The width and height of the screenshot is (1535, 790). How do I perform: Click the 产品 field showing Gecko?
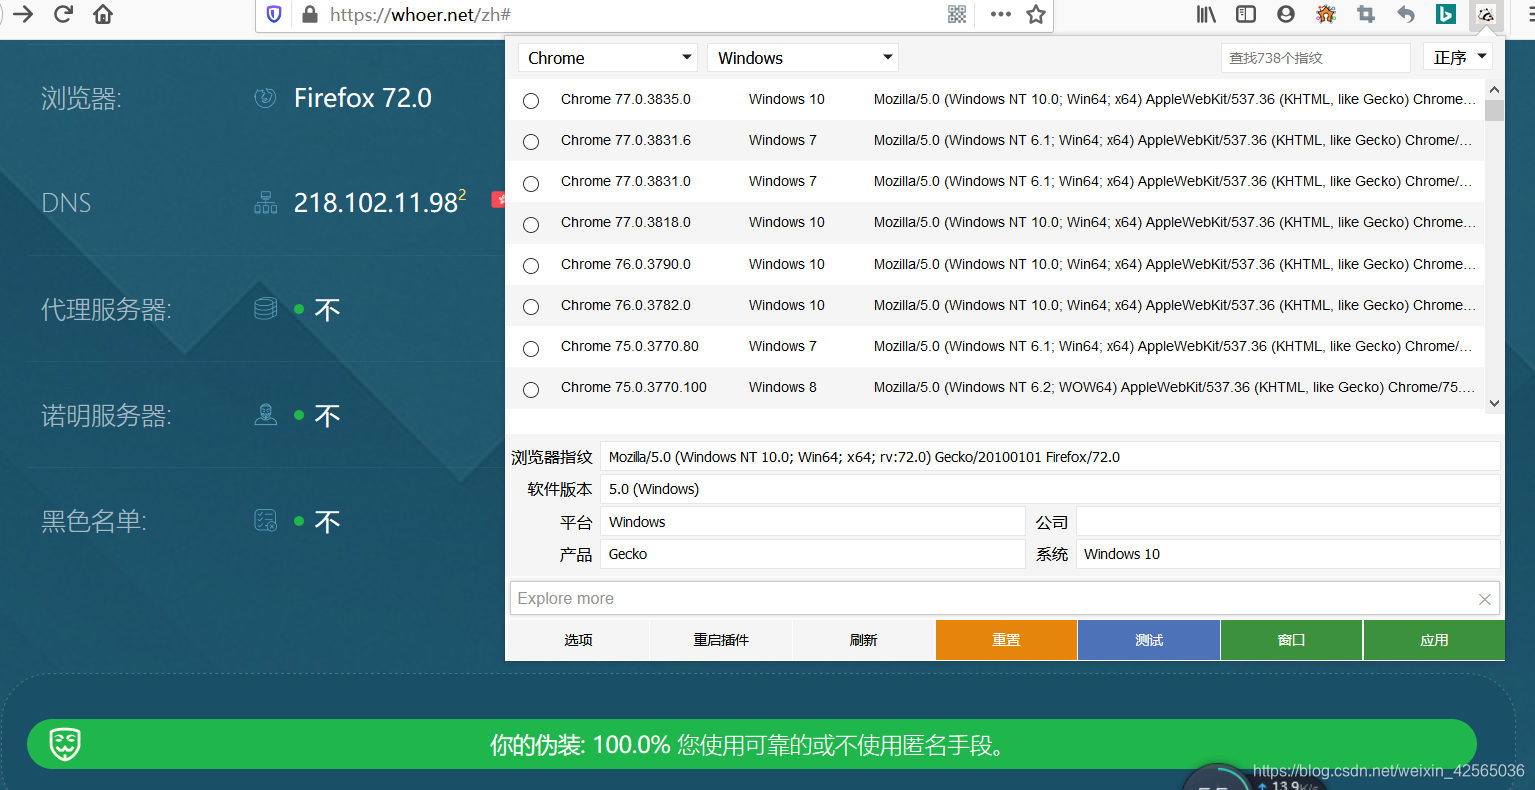812,554
